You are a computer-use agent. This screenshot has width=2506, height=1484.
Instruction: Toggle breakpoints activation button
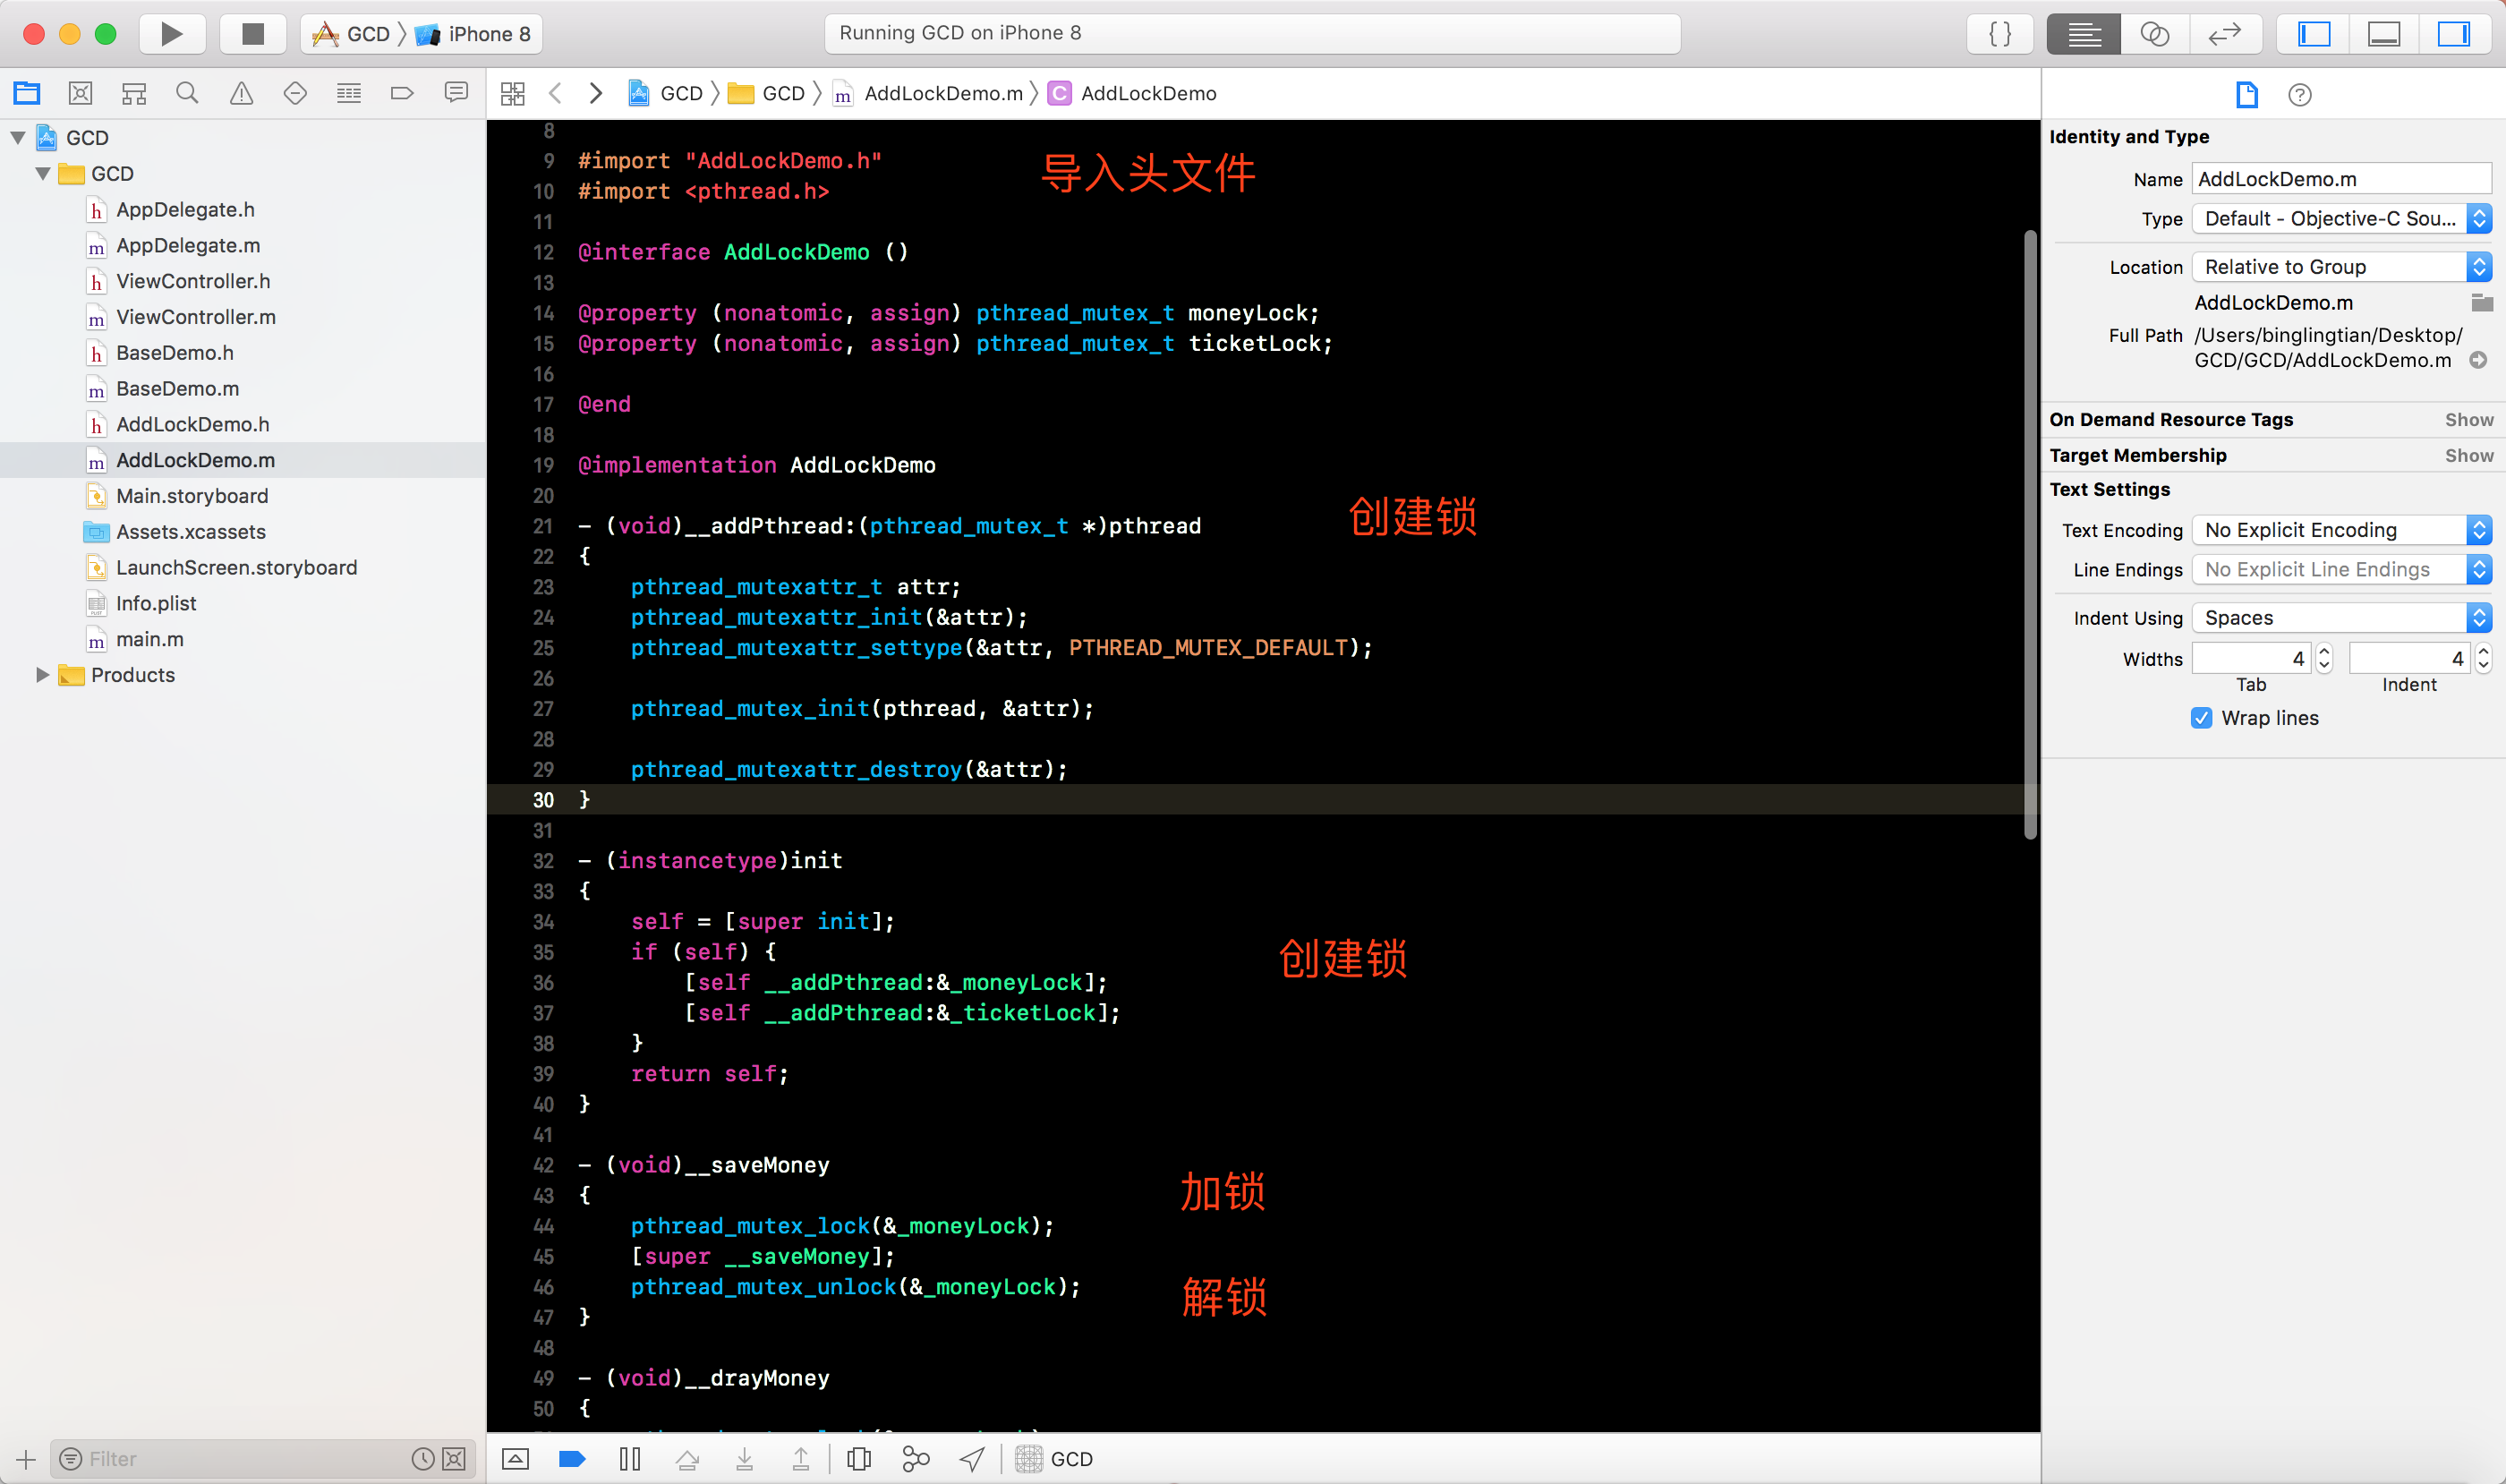[572, 1459]
